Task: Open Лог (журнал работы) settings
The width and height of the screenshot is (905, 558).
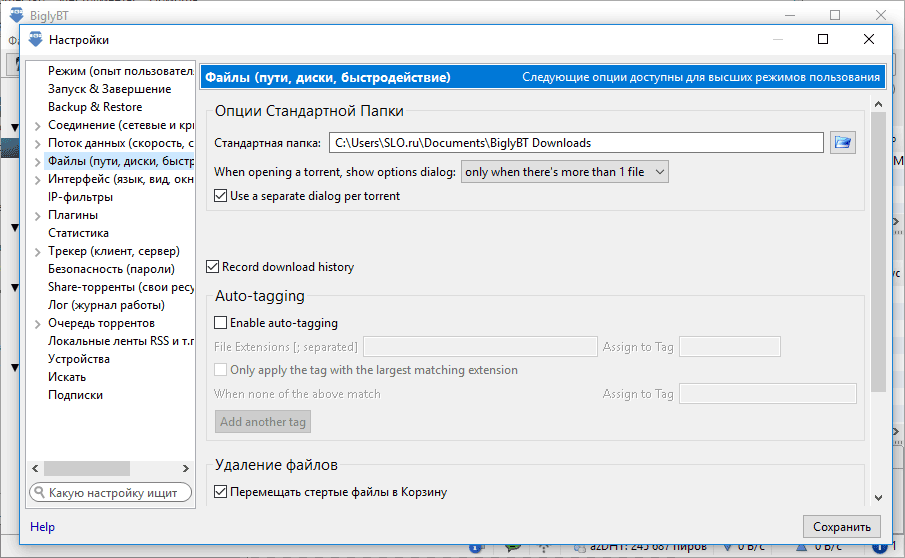Action: click(106, 305)
